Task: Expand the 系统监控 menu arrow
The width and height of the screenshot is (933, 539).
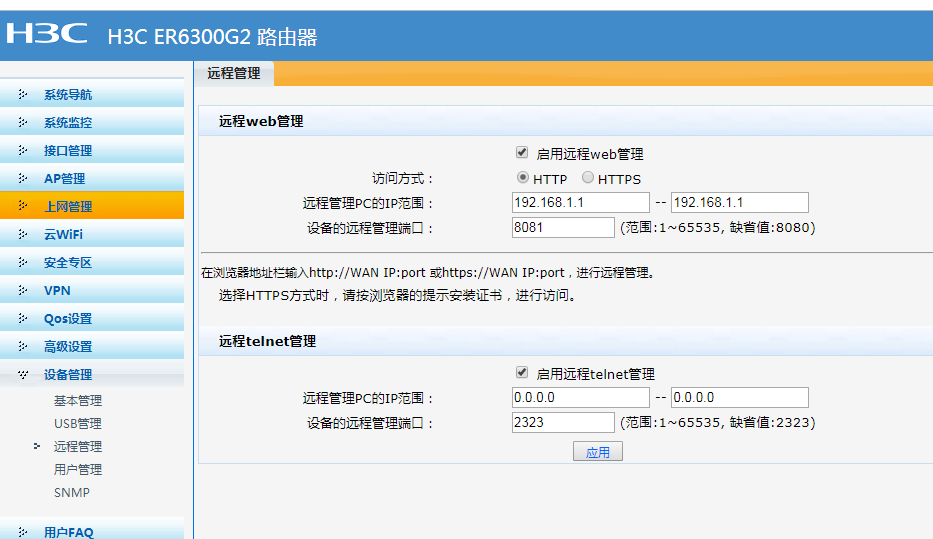Action: (x=23, y=122)
